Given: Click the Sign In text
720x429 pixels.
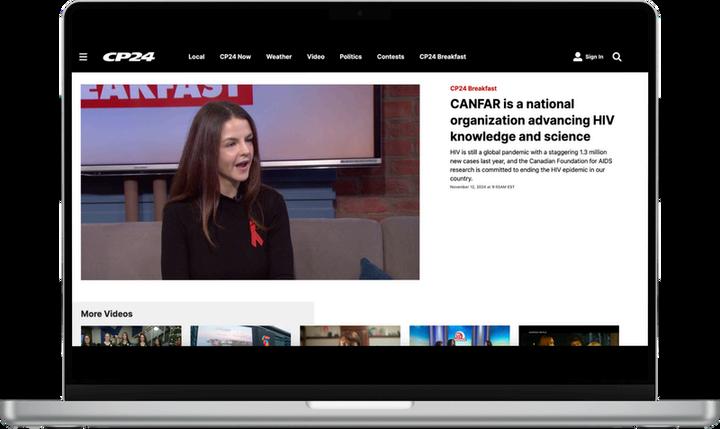Looking at the screenshot, I should (x=594, y=57).
